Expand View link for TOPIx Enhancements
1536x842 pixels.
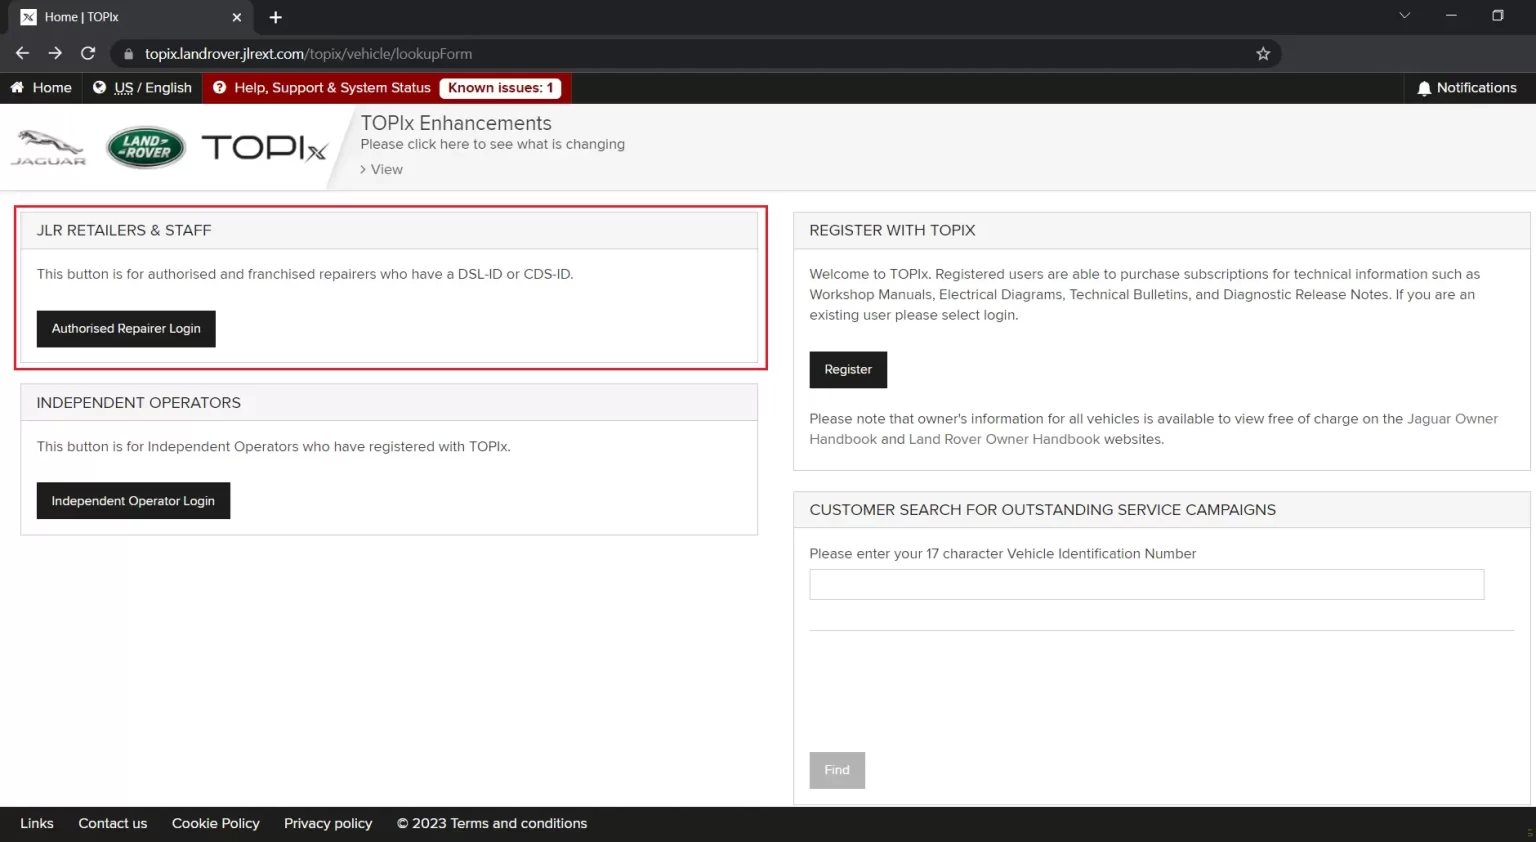point(382,170)
